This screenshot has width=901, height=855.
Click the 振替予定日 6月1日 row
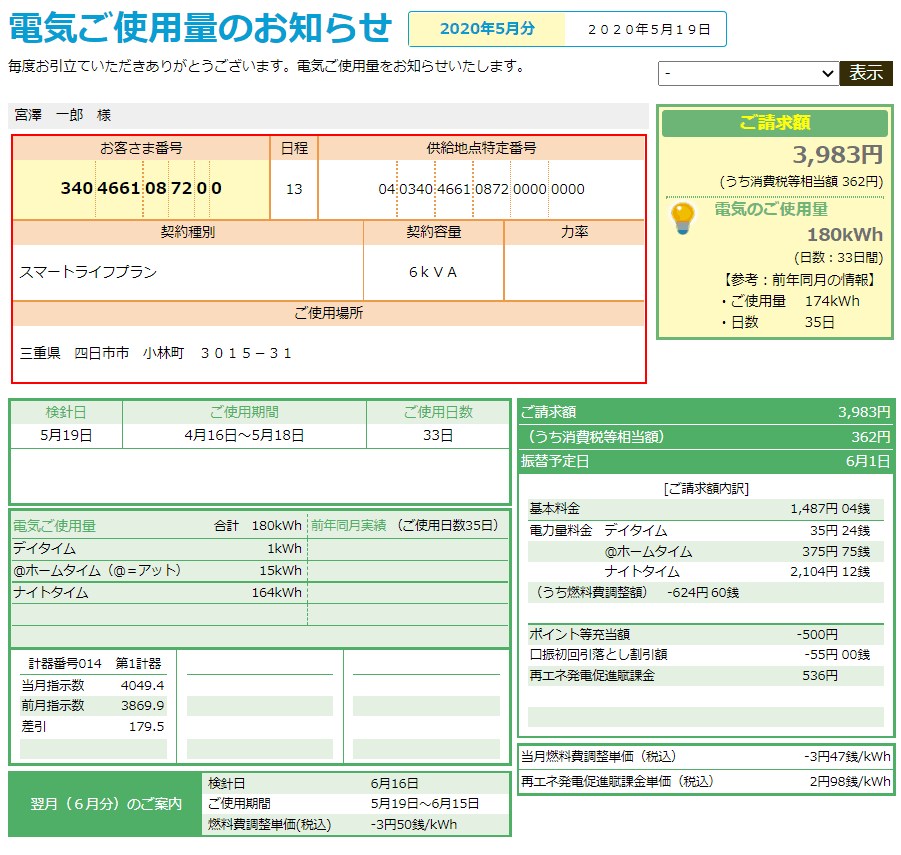click(705, 461)
